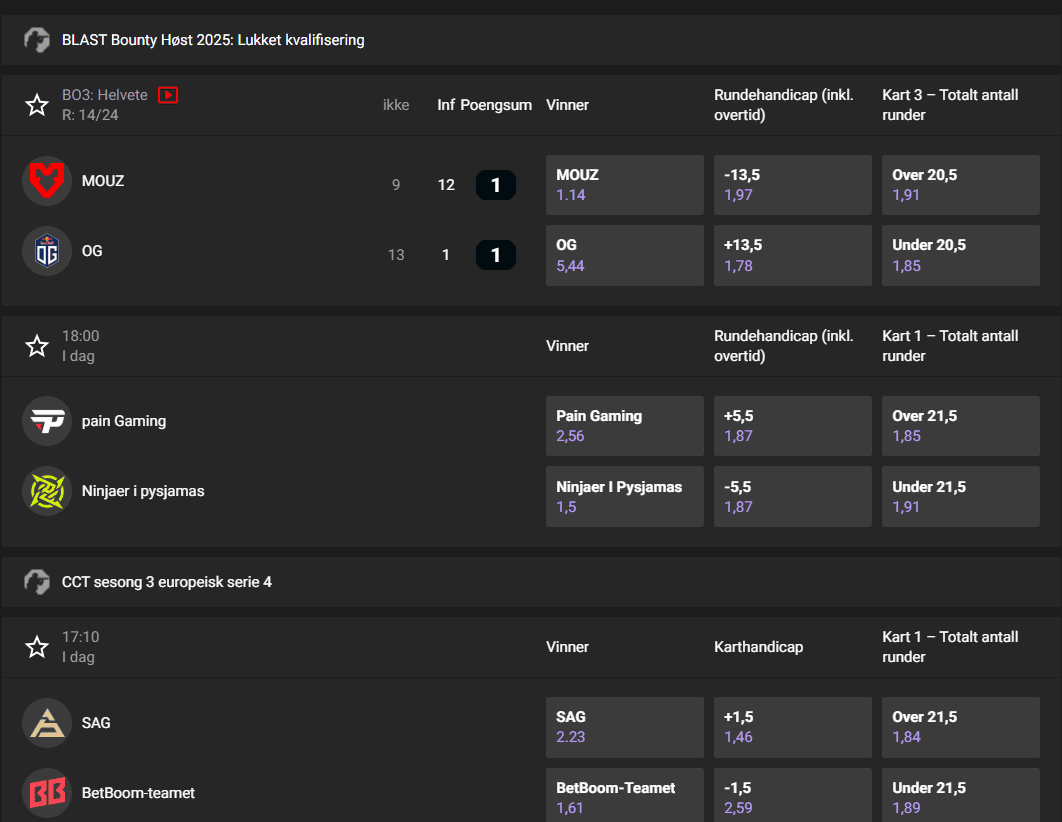Favorite the SAG vs BetBoom match
This screenshot has width=1062, height=822.
[37, 646]
